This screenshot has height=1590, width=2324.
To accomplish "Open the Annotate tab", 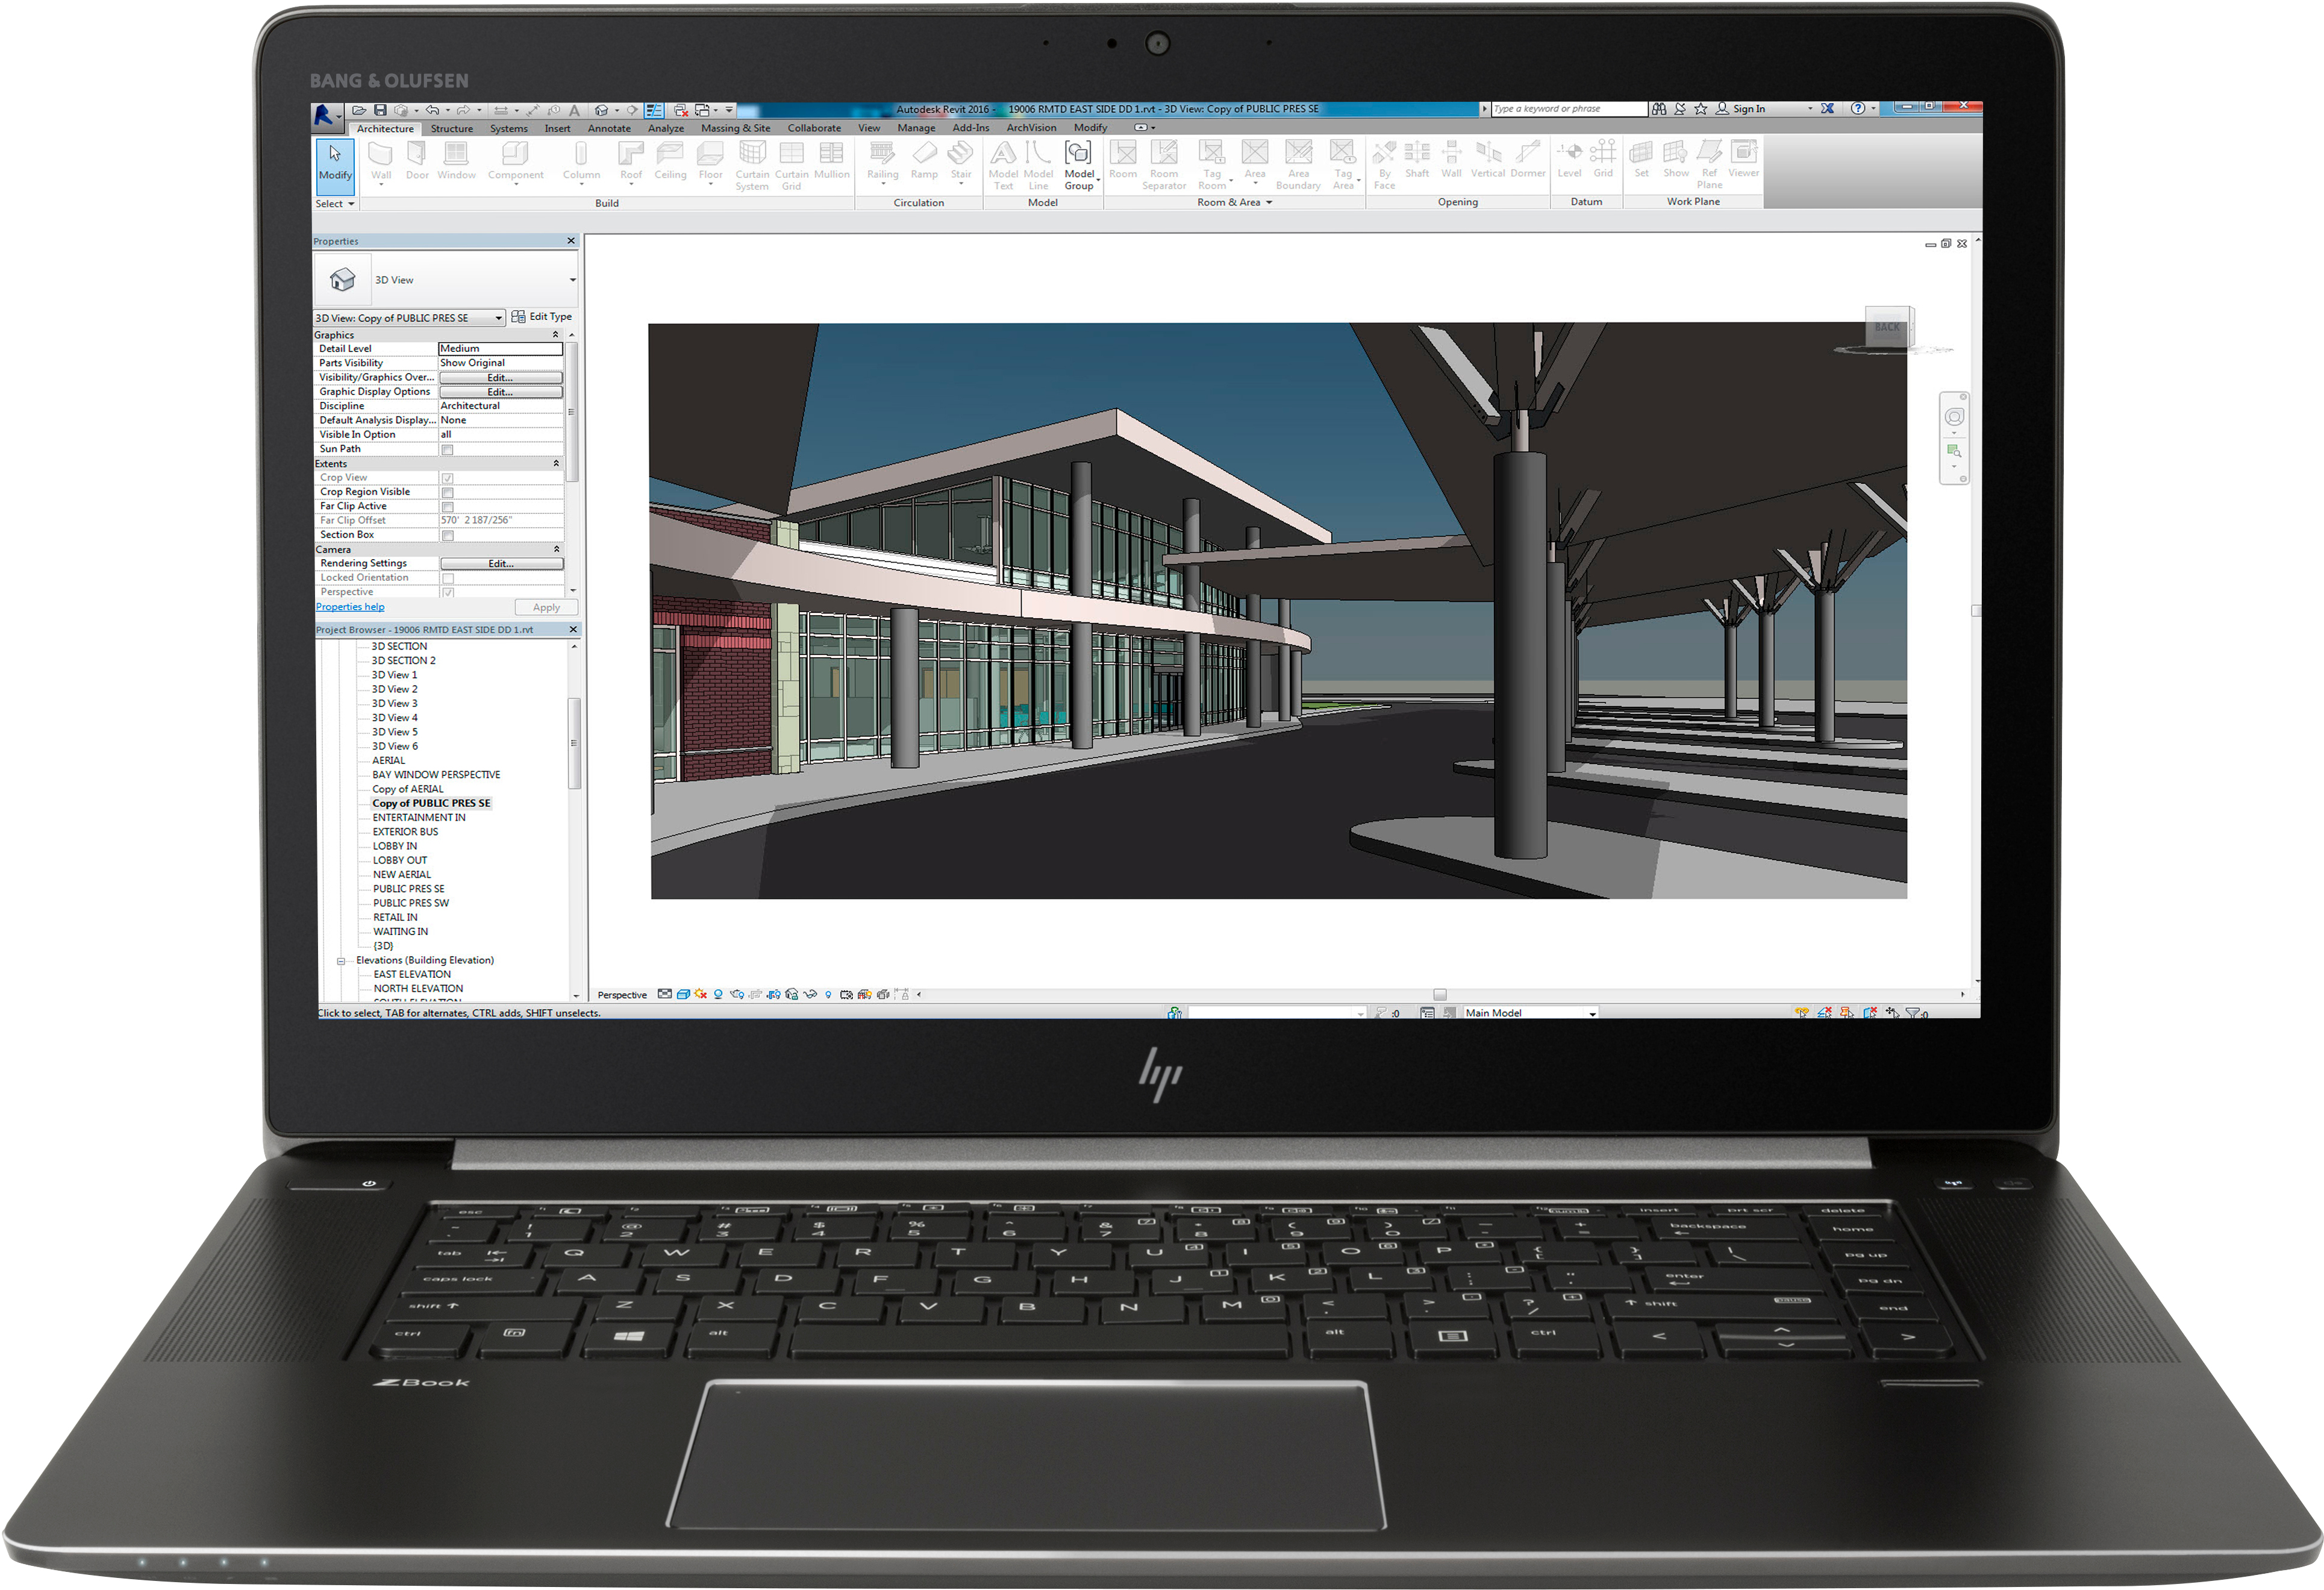I will (609, 128).
